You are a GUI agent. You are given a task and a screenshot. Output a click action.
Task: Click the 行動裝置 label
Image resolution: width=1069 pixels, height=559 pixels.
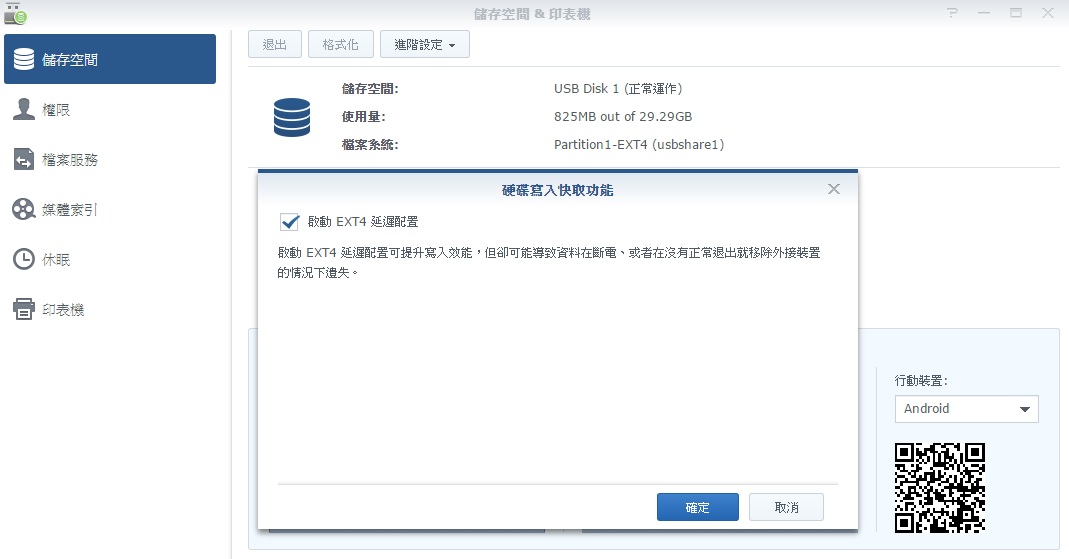point(921,380)
